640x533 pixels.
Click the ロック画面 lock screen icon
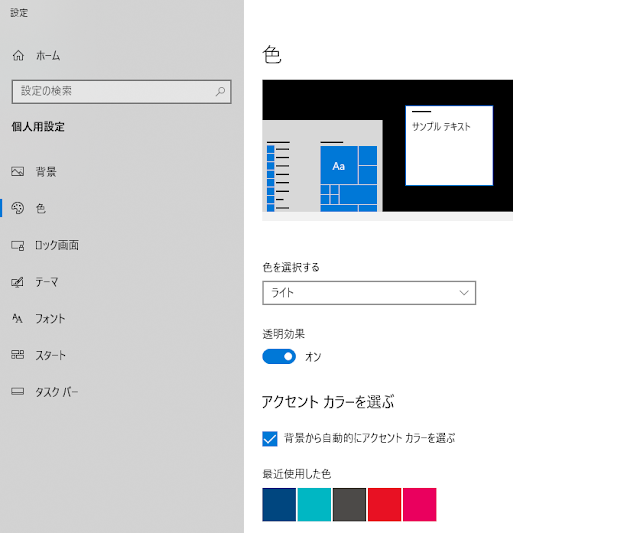[18, 245]
